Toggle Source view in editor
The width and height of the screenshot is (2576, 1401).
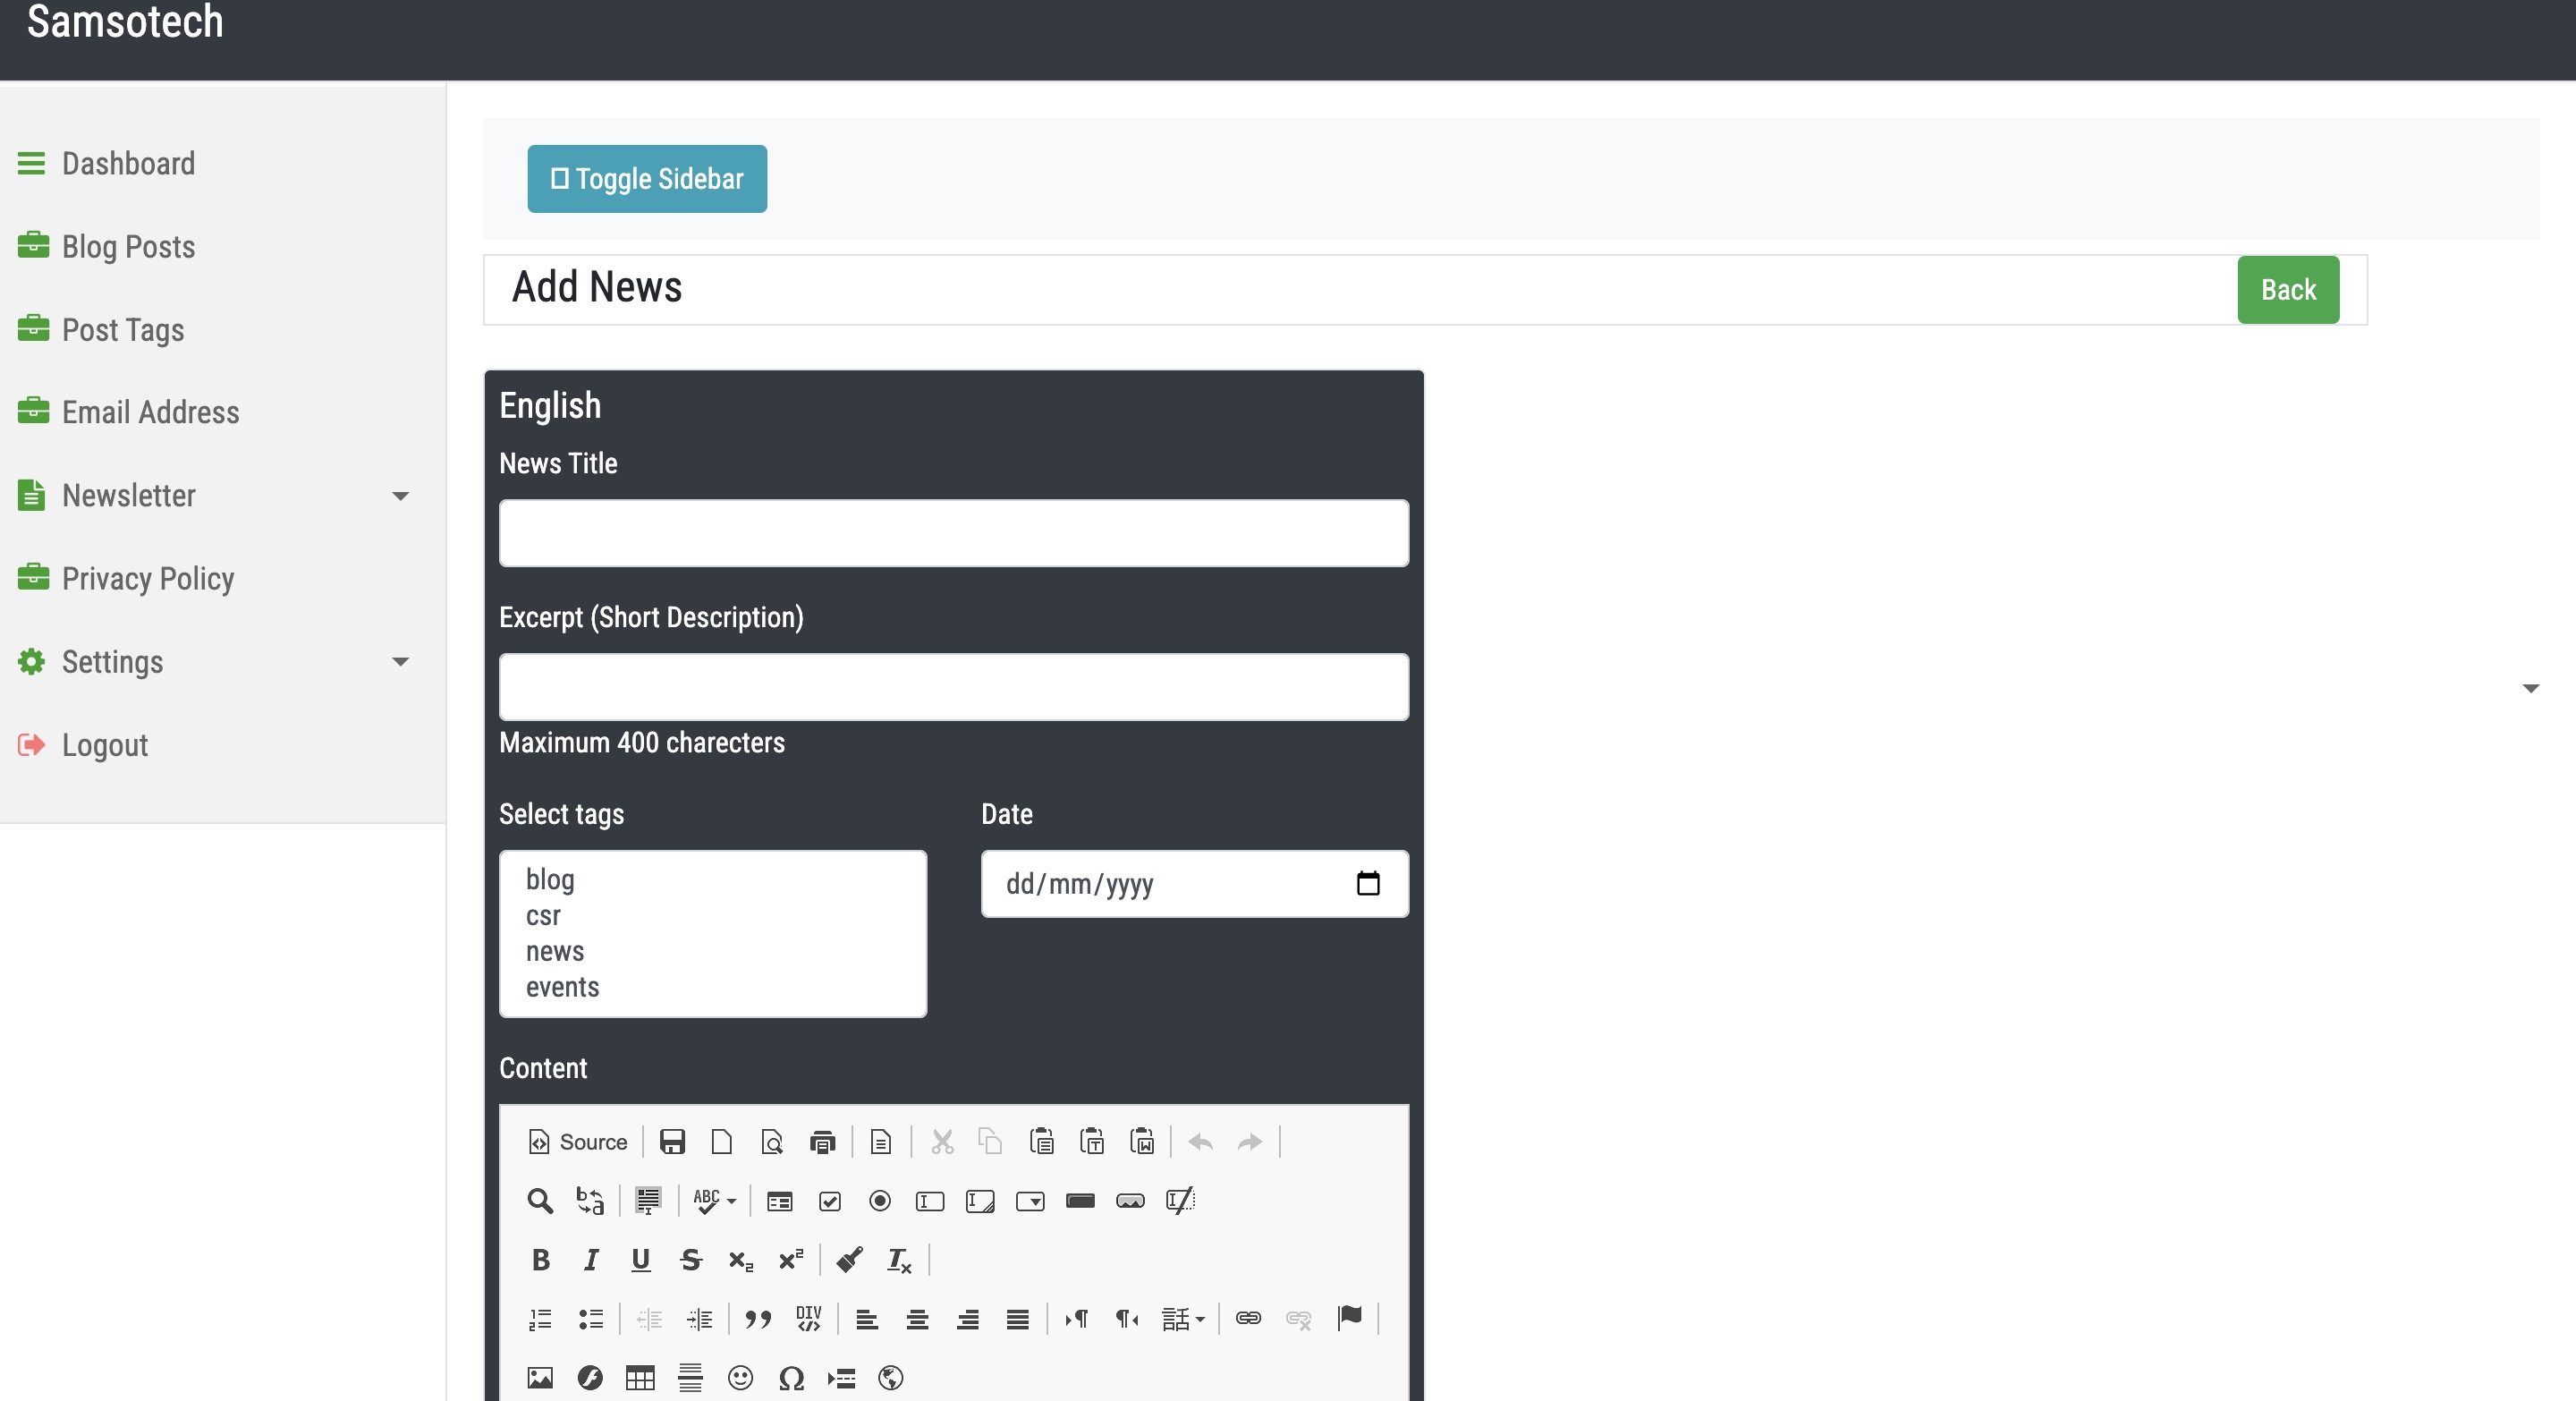[578, 1142]
